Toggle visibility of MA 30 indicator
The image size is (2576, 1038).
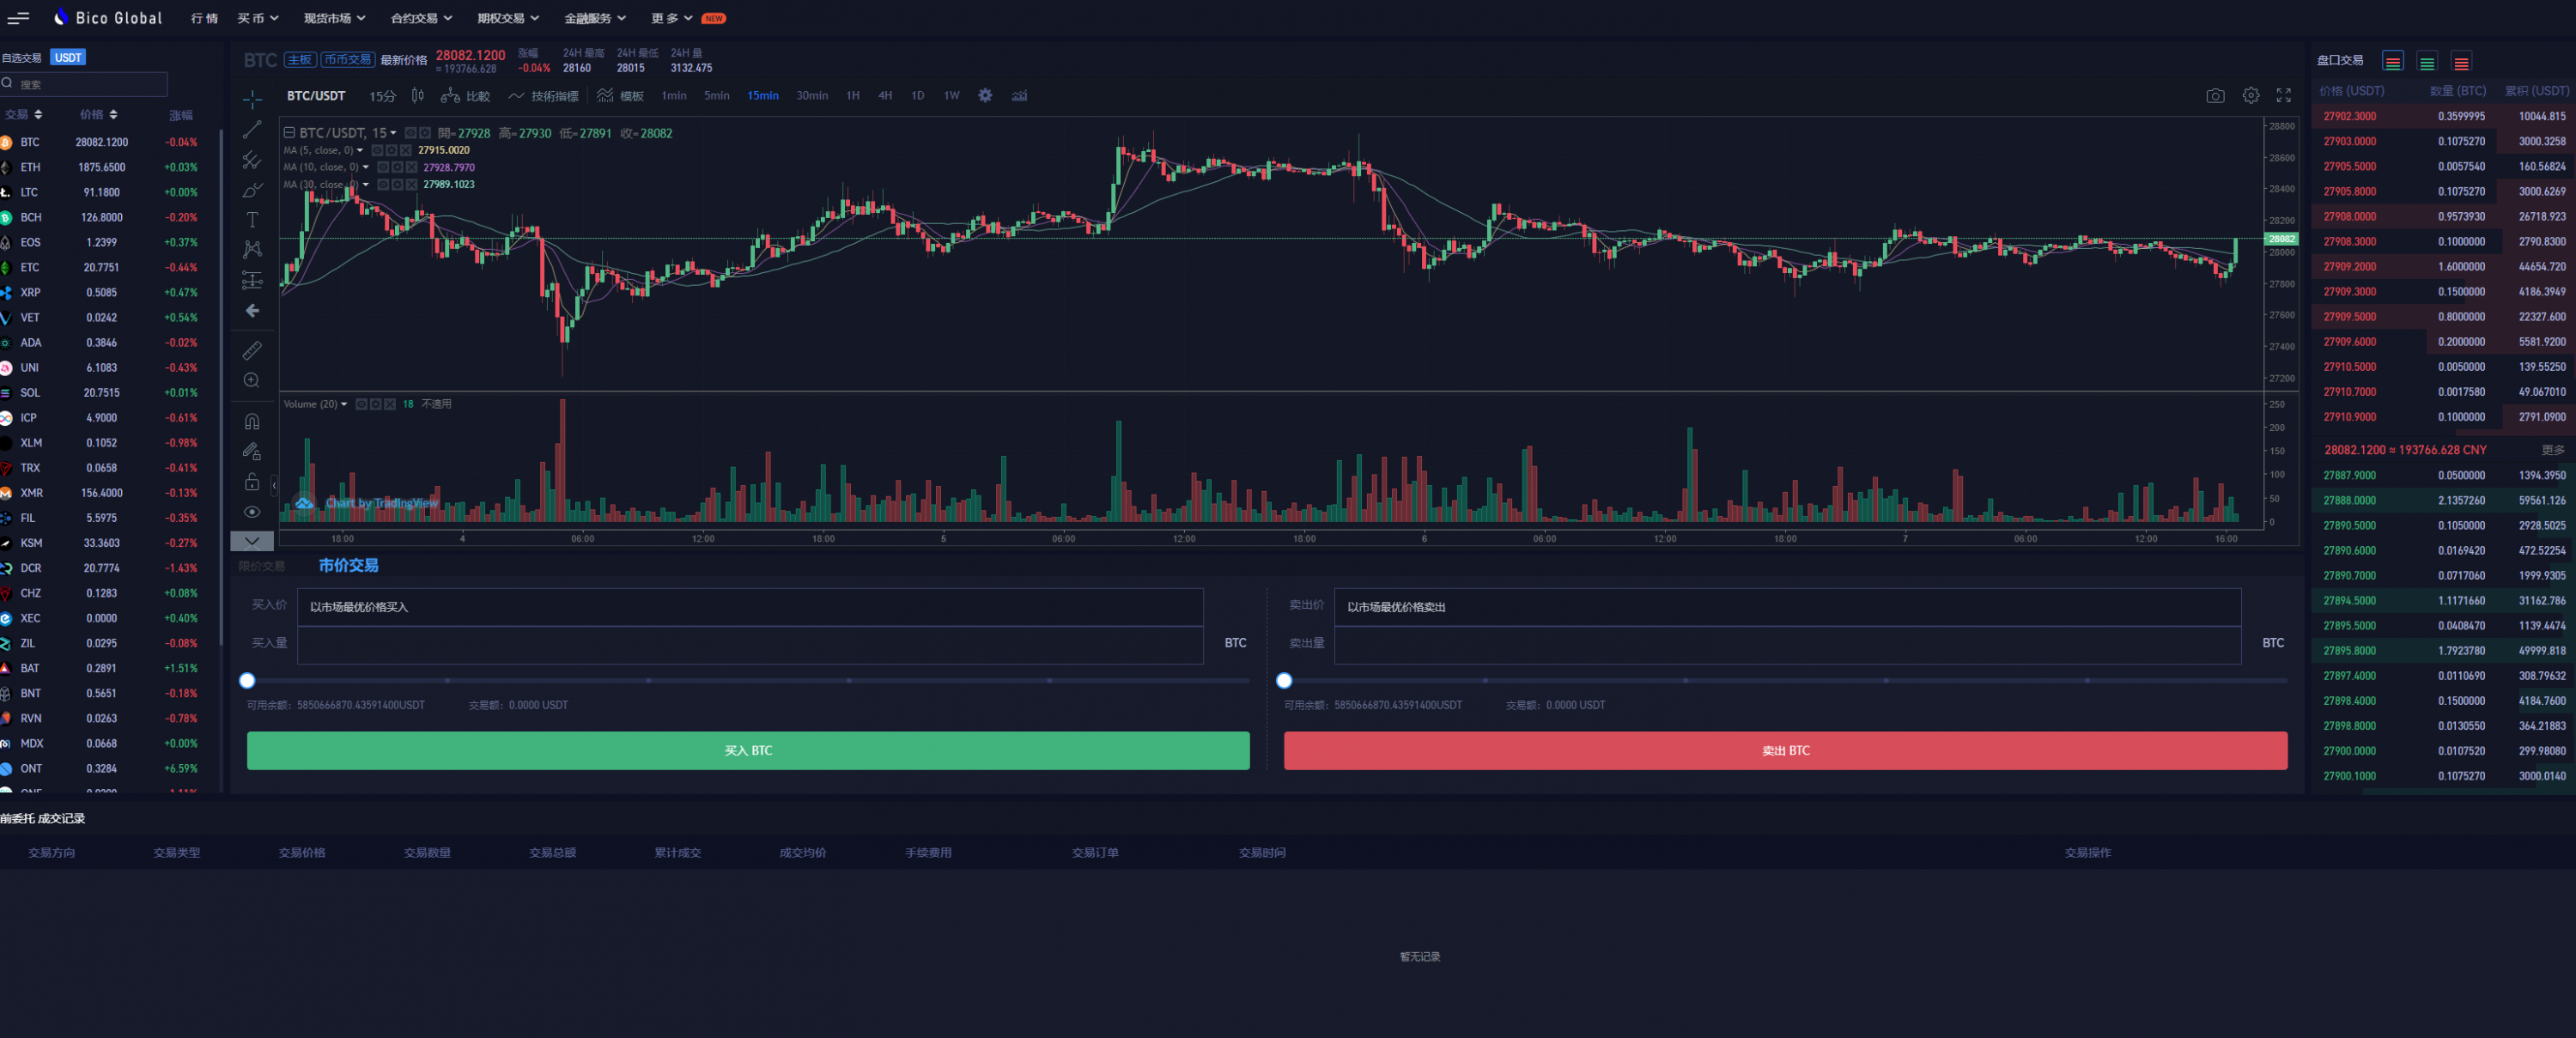tap(384, 185)
